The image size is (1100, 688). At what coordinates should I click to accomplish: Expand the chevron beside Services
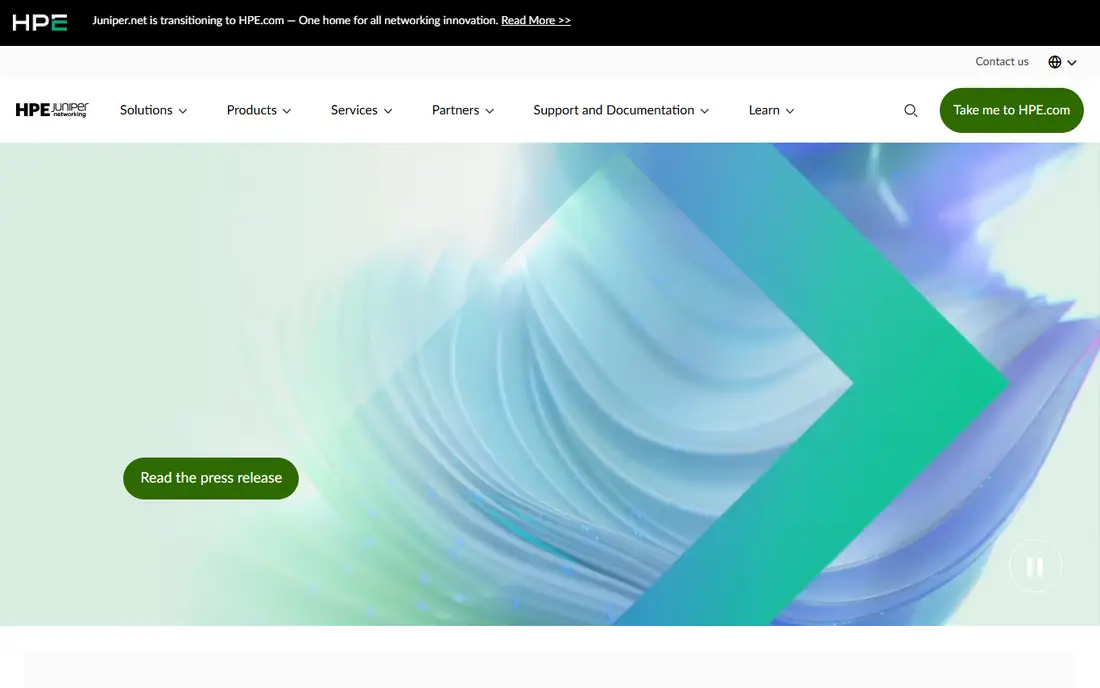point(388,111)
